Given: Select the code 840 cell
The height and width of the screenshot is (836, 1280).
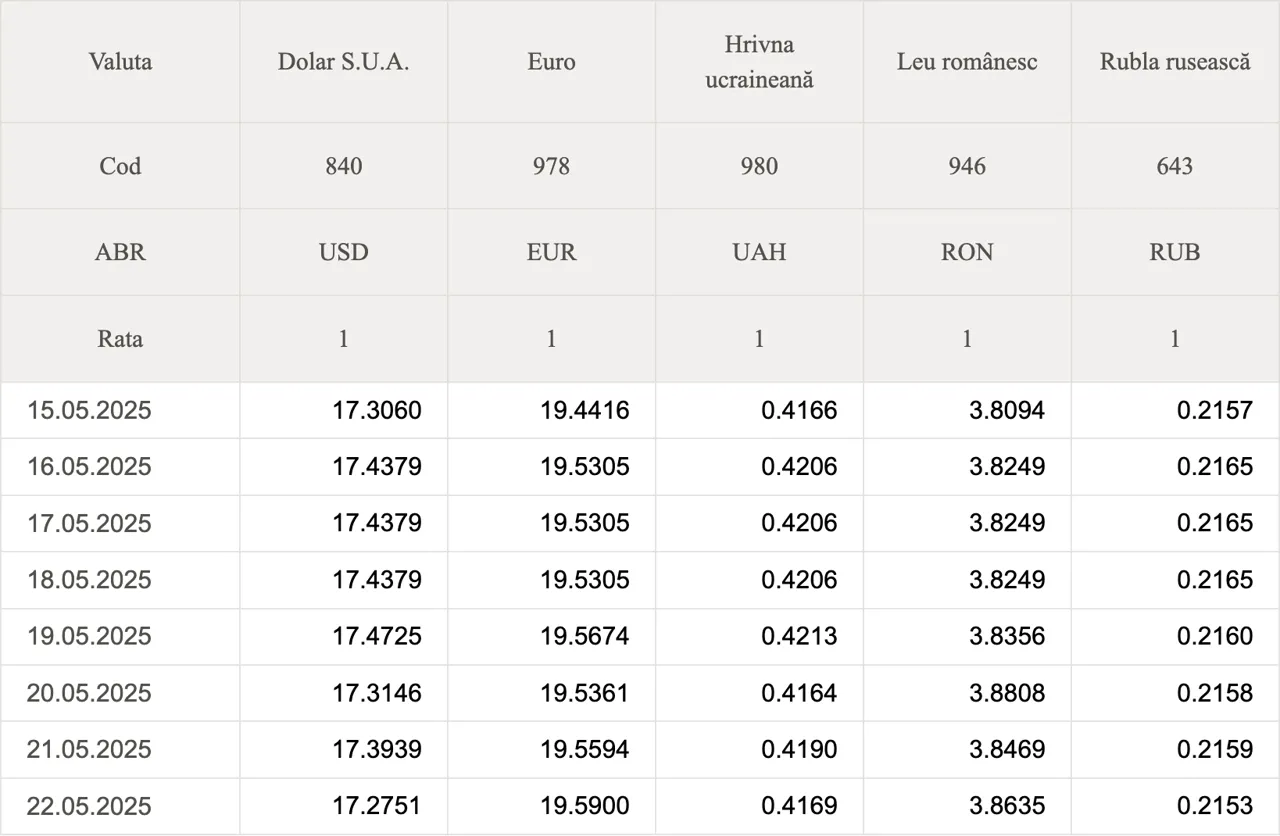Looking at the screenshot, I should [x=343, y=166].
